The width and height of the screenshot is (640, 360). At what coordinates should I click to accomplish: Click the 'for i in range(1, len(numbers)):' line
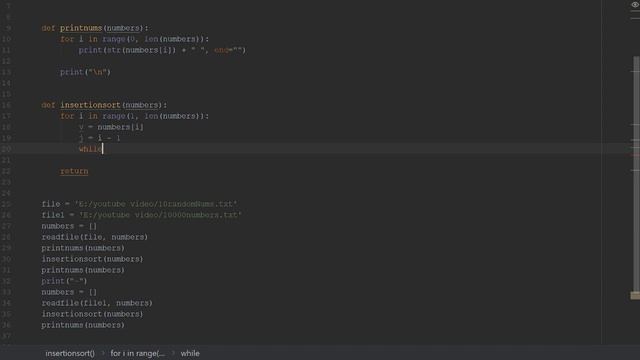134,116
